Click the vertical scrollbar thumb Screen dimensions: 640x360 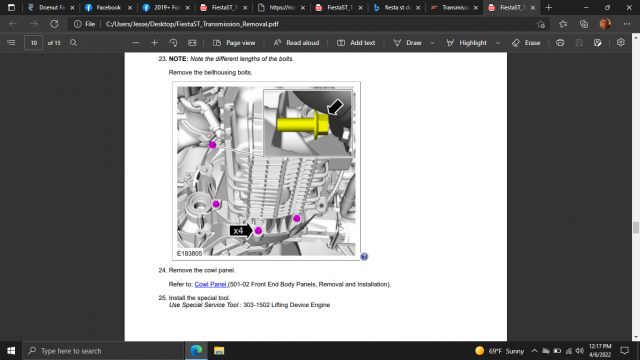click(636, 227)
